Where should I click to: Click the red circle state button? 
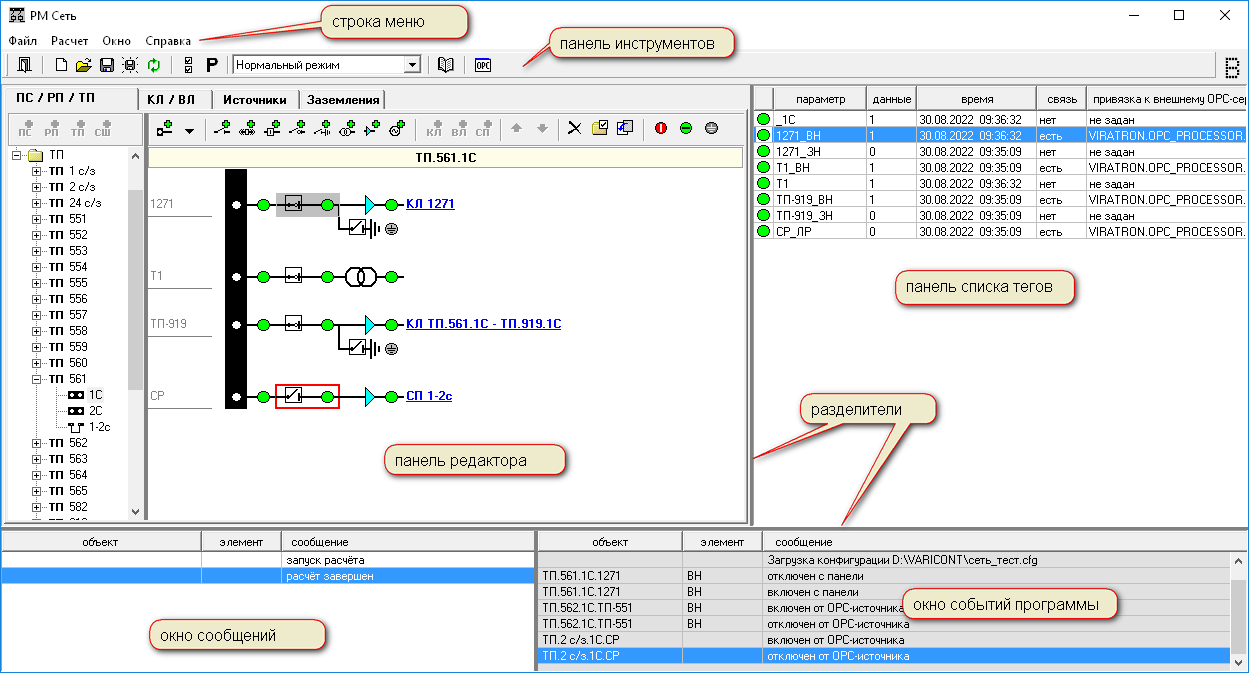click(660, 128)
